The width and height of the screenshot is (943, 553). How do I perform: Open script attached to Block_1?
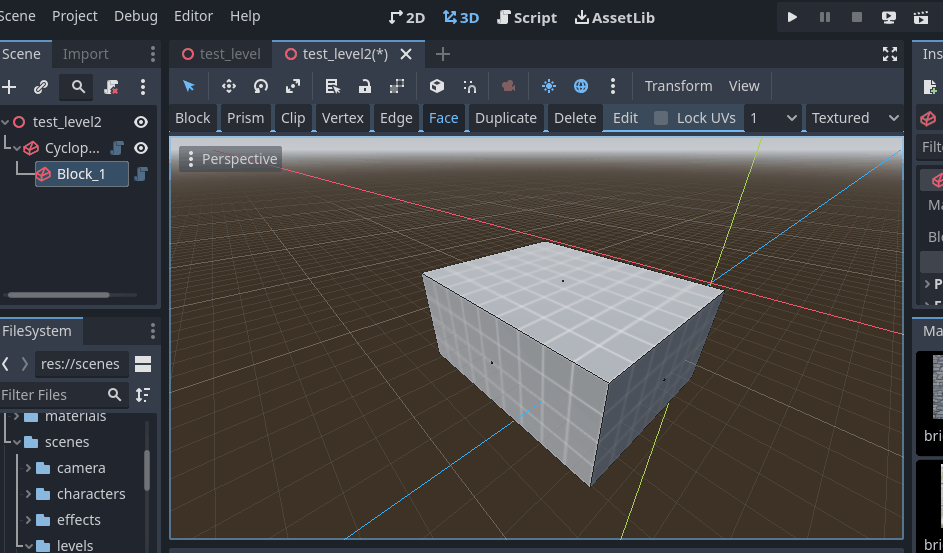(x=141, y=174)
